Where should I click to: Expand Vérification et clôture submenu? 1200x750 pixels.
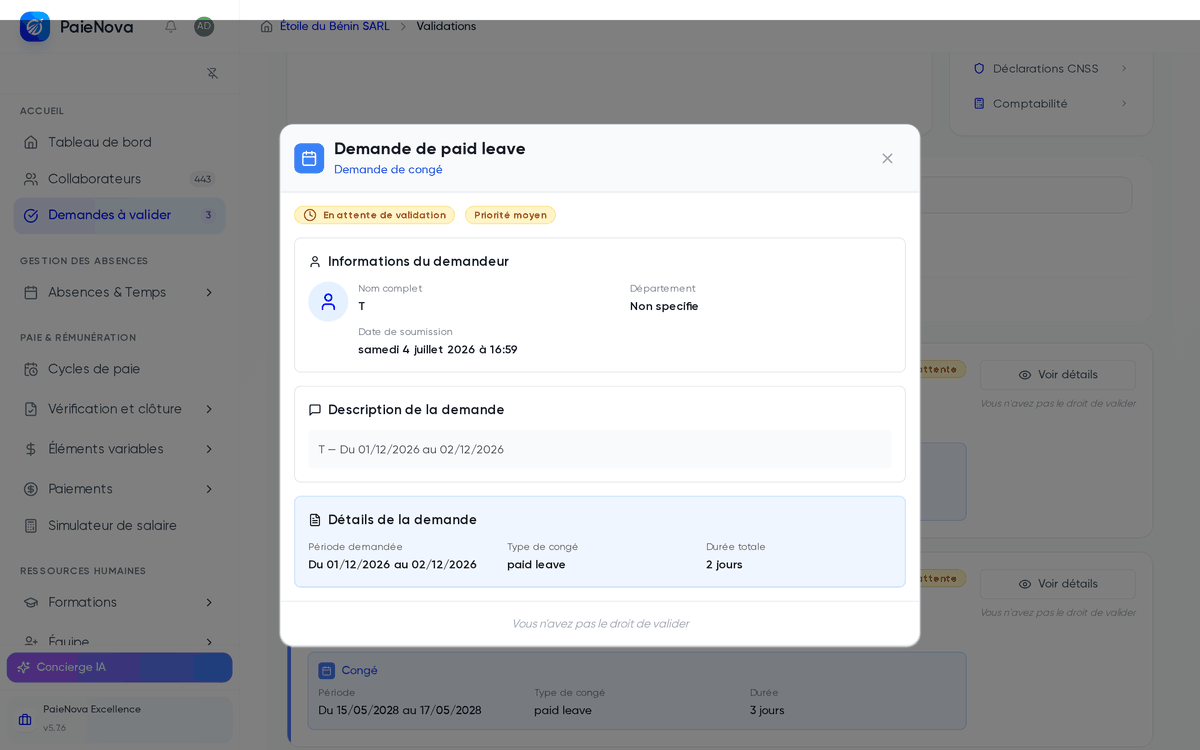coord(209,409)
